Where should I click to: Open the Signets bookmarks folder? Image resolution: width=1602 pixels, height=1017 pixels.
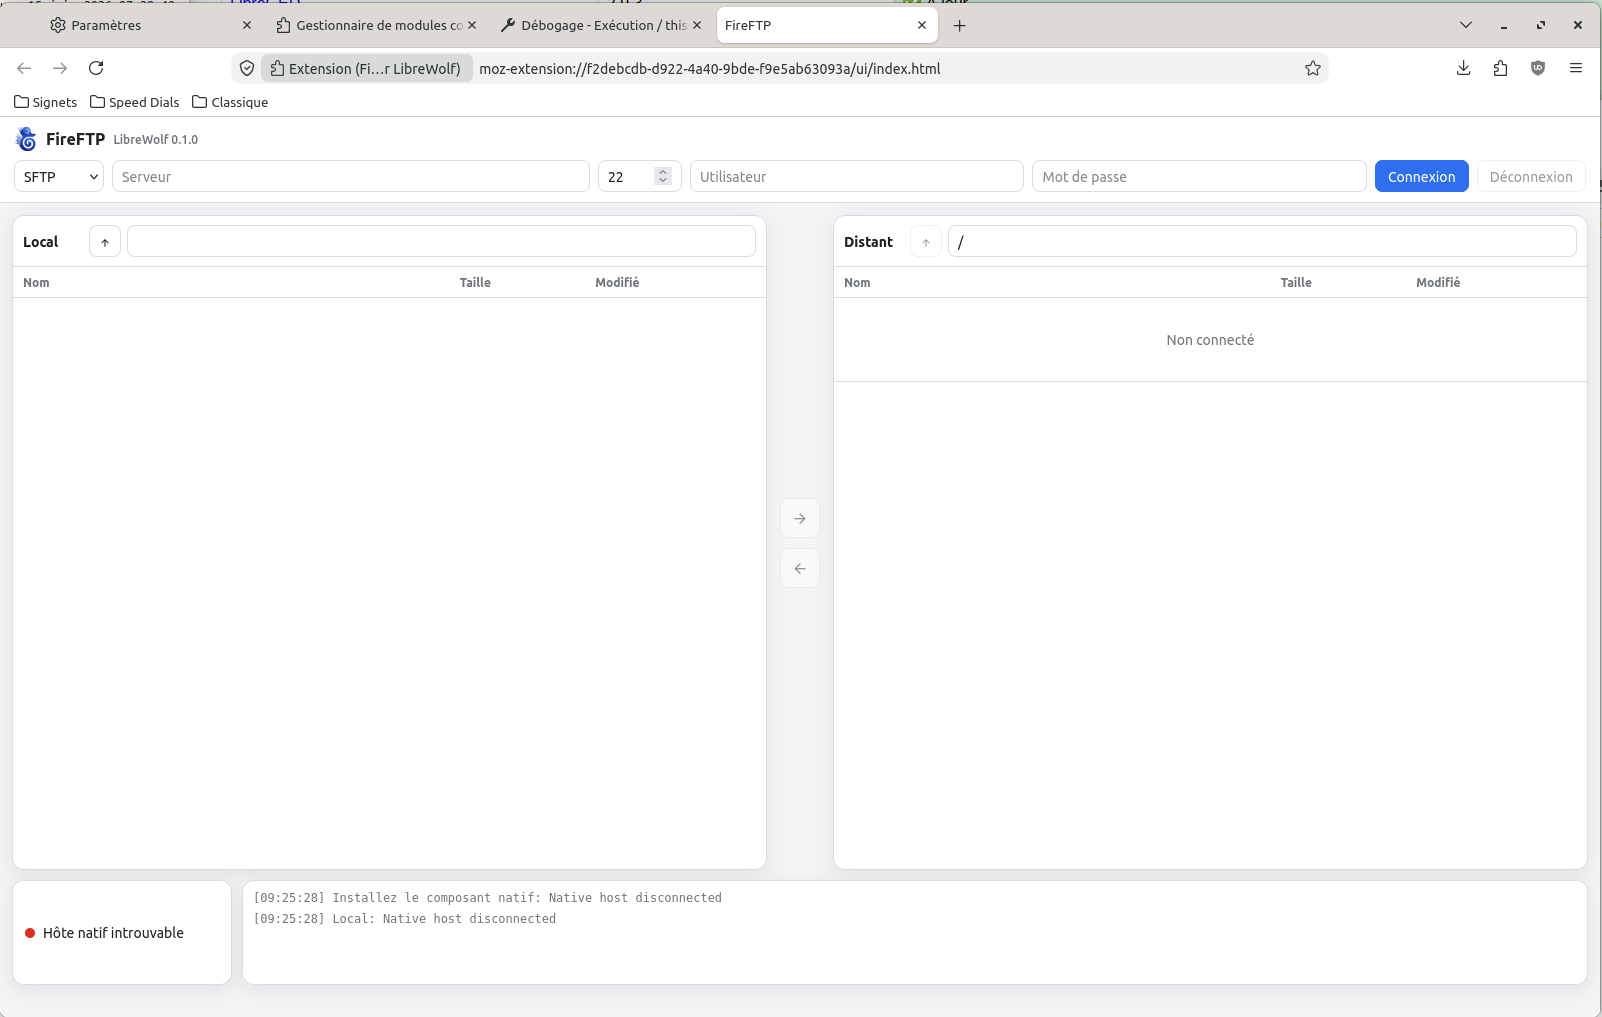pyautogui.click(x=46, y=102)
